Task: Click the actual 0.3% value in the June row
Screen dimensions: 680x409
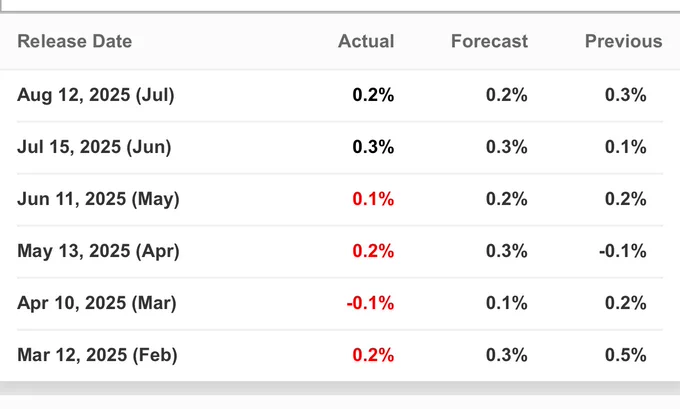Action: (x=373, y=147)
